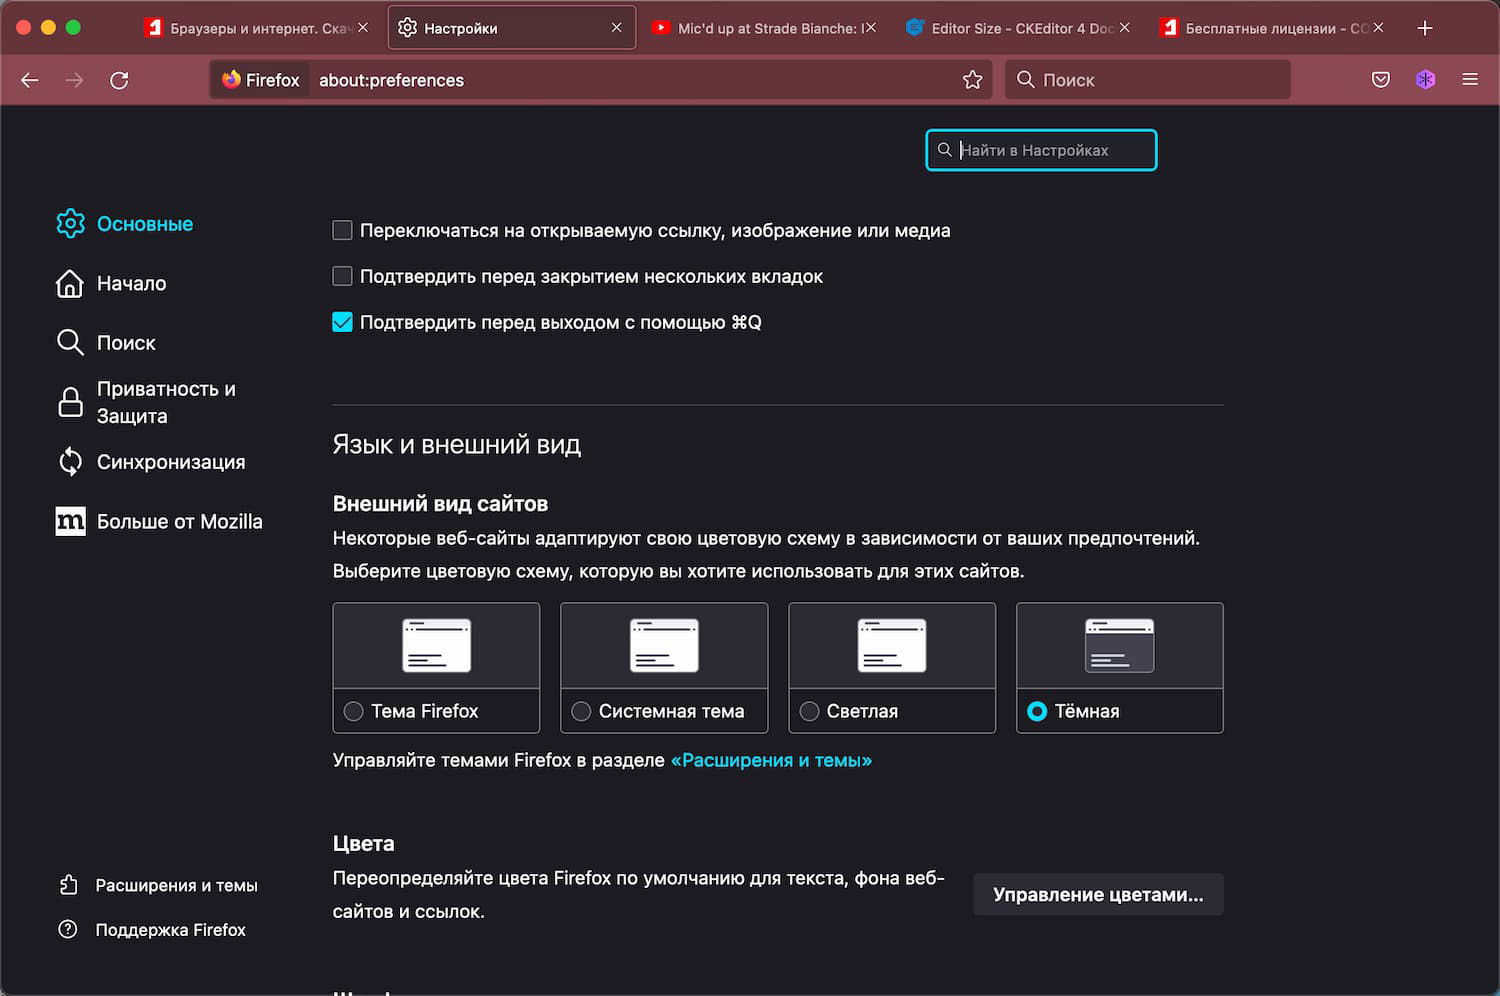This screenshot has height=996, width=1500.
Task: Click the home icon next to Начало
Action: pos(70,284)
